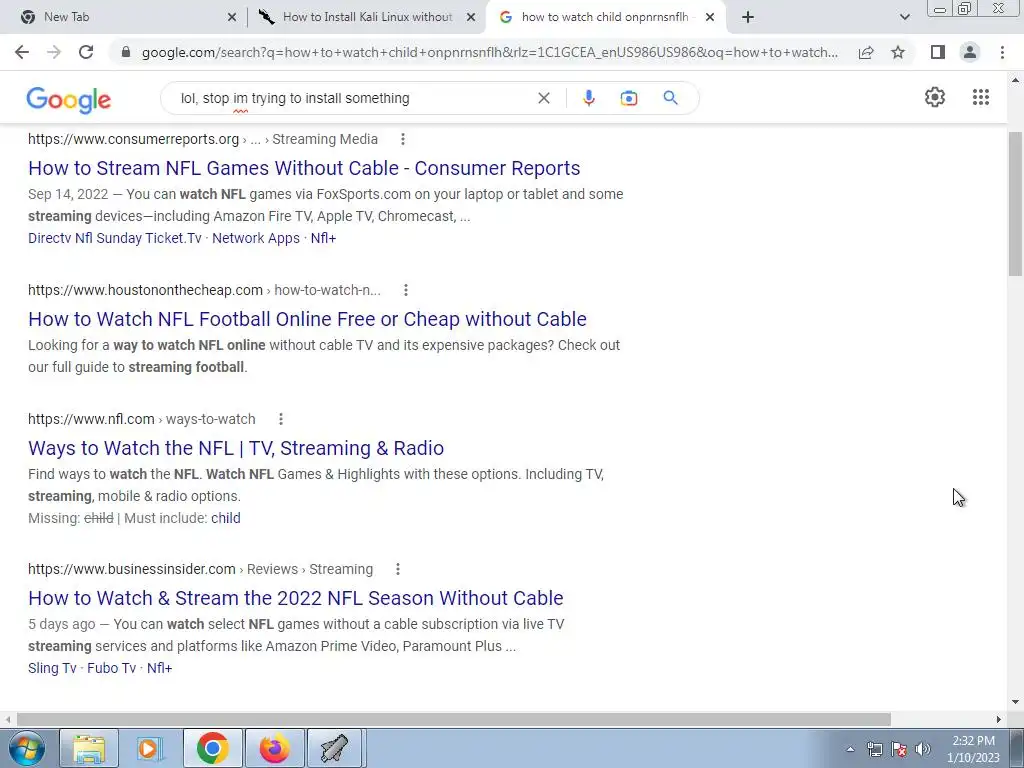
Task: Focus the Google search text field
Action: (x=353, y=98)
